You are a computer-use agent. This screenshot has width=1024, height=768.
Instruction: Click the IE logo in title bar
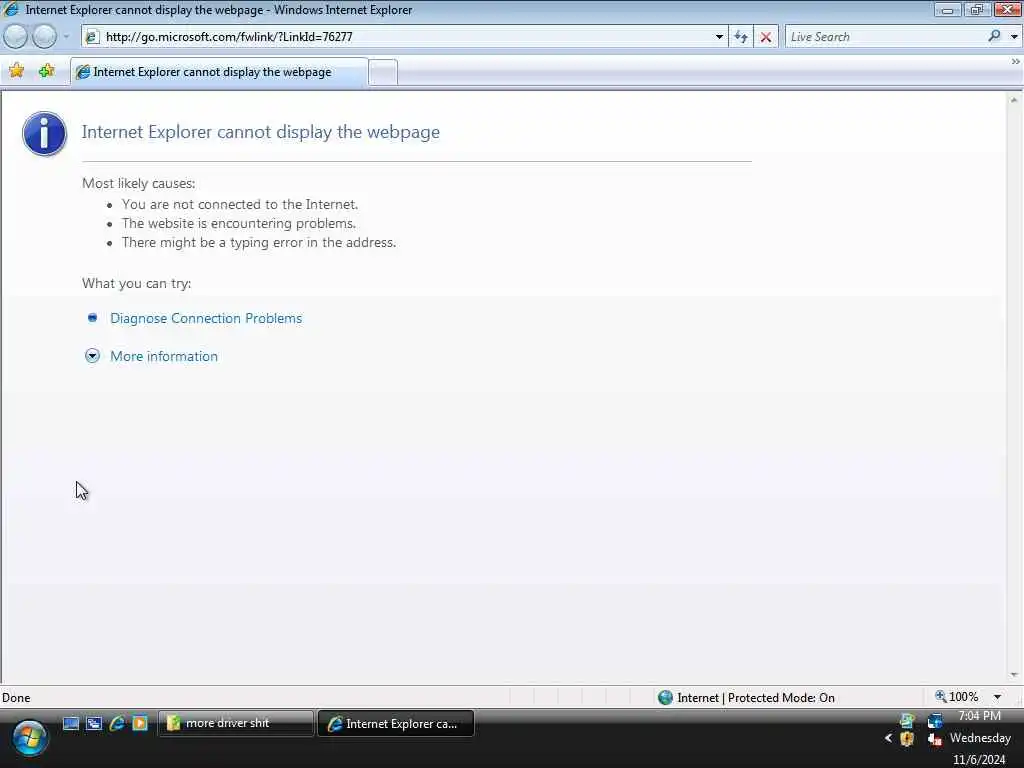[x=11, y=9]
